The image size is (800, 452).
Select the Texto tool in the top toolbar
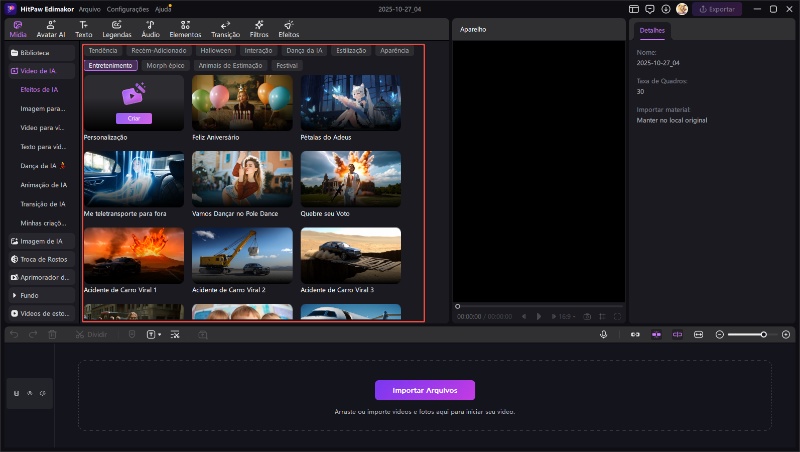click(84, 28)
